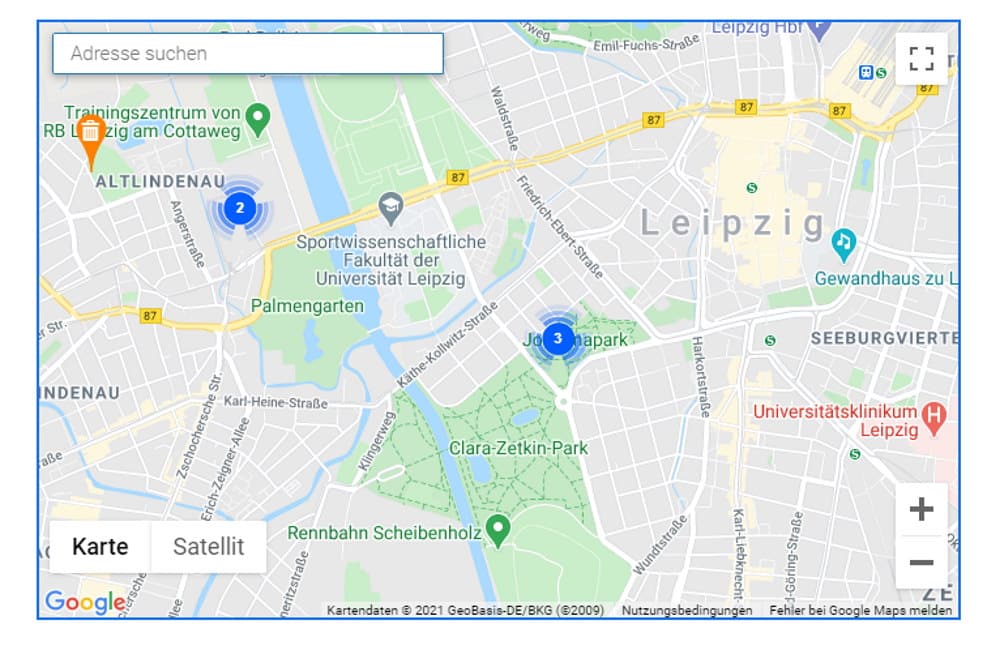
Task: Open the cluster marker showing 3
Action: (x=558, y=338)
